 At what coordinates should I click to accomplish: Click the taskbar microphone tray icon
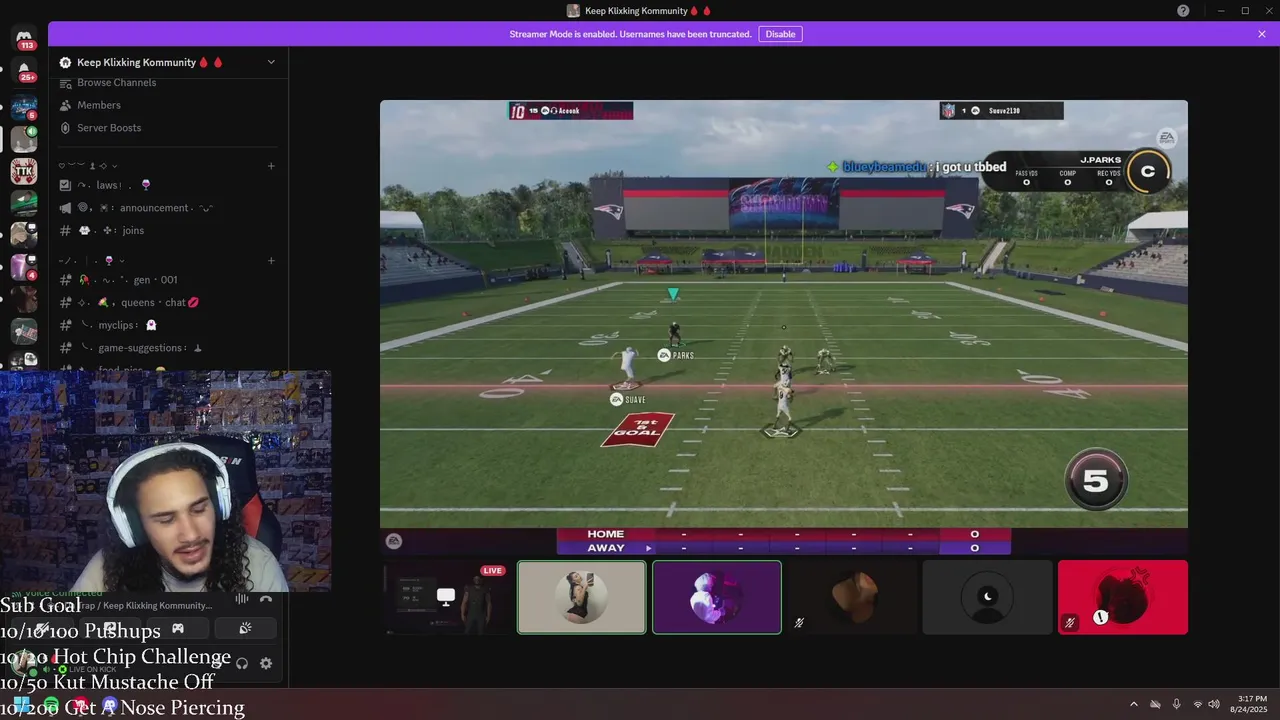click(1177, 704)
